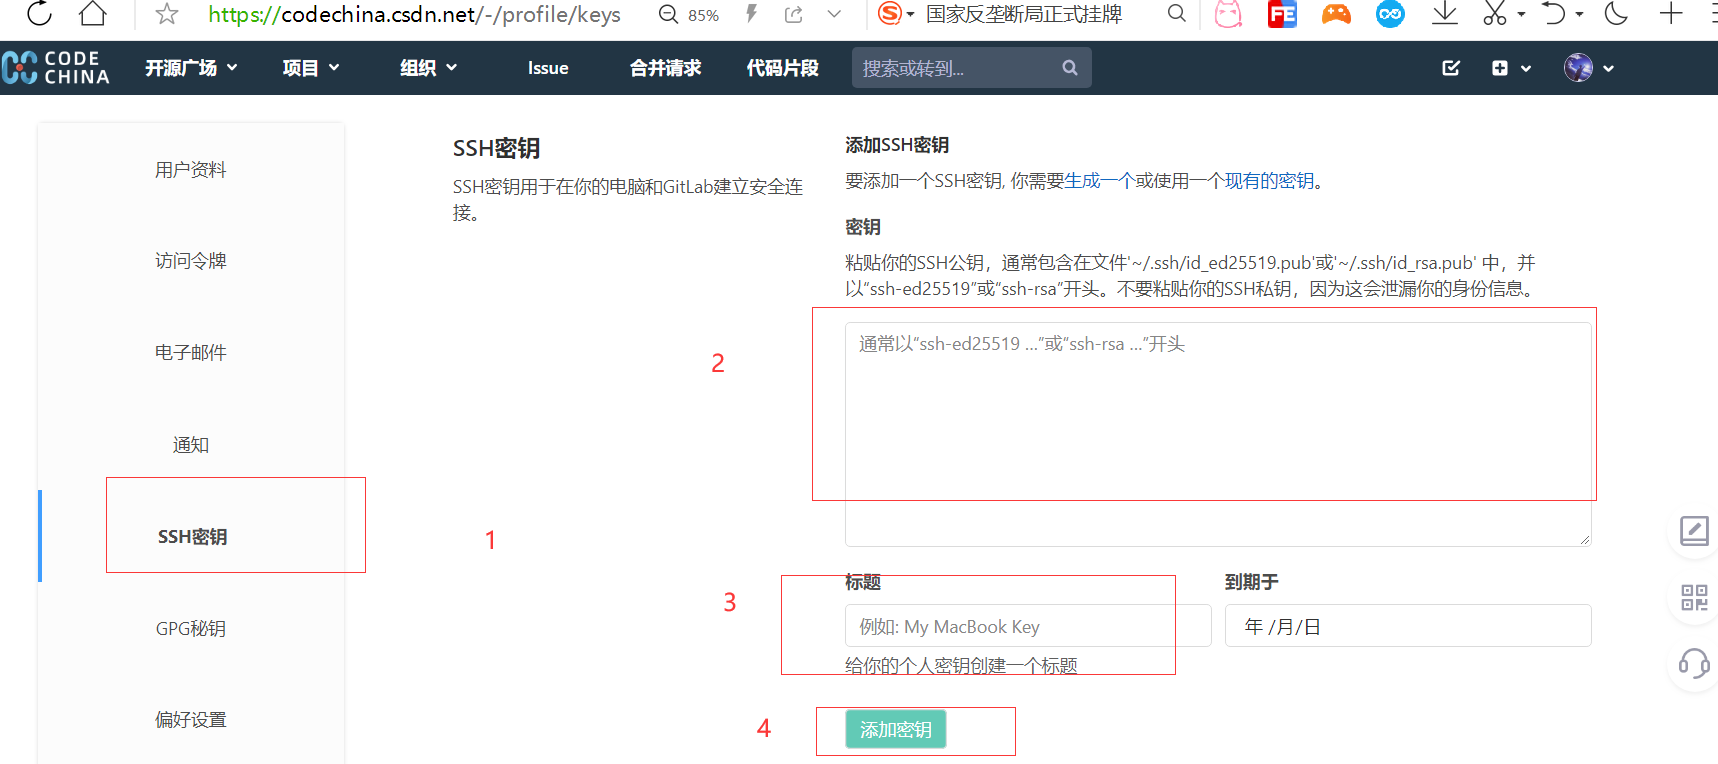Bookmark this page with the star icon
Viewport: 1718px width, 764px height.
[167, 14]
